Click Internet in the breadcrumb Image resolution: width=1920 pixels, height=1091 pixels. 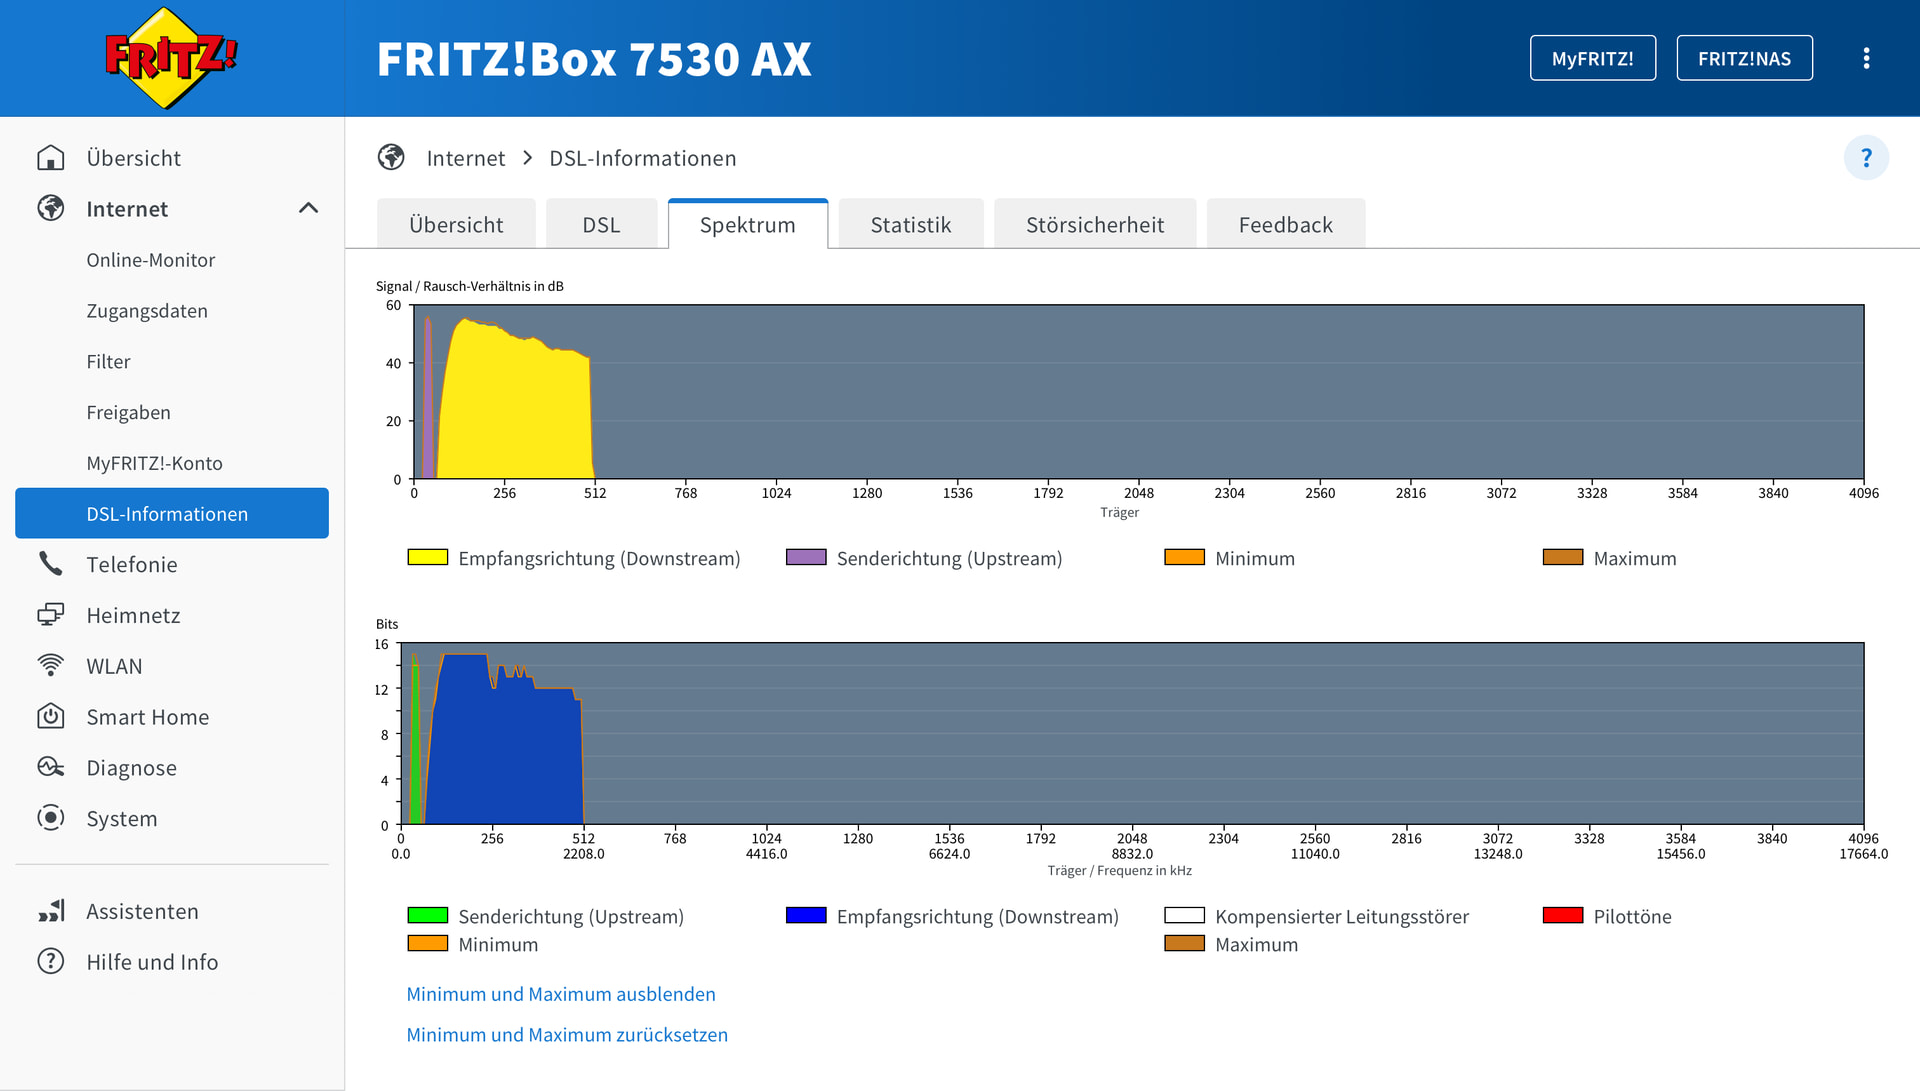pos(466,158)
